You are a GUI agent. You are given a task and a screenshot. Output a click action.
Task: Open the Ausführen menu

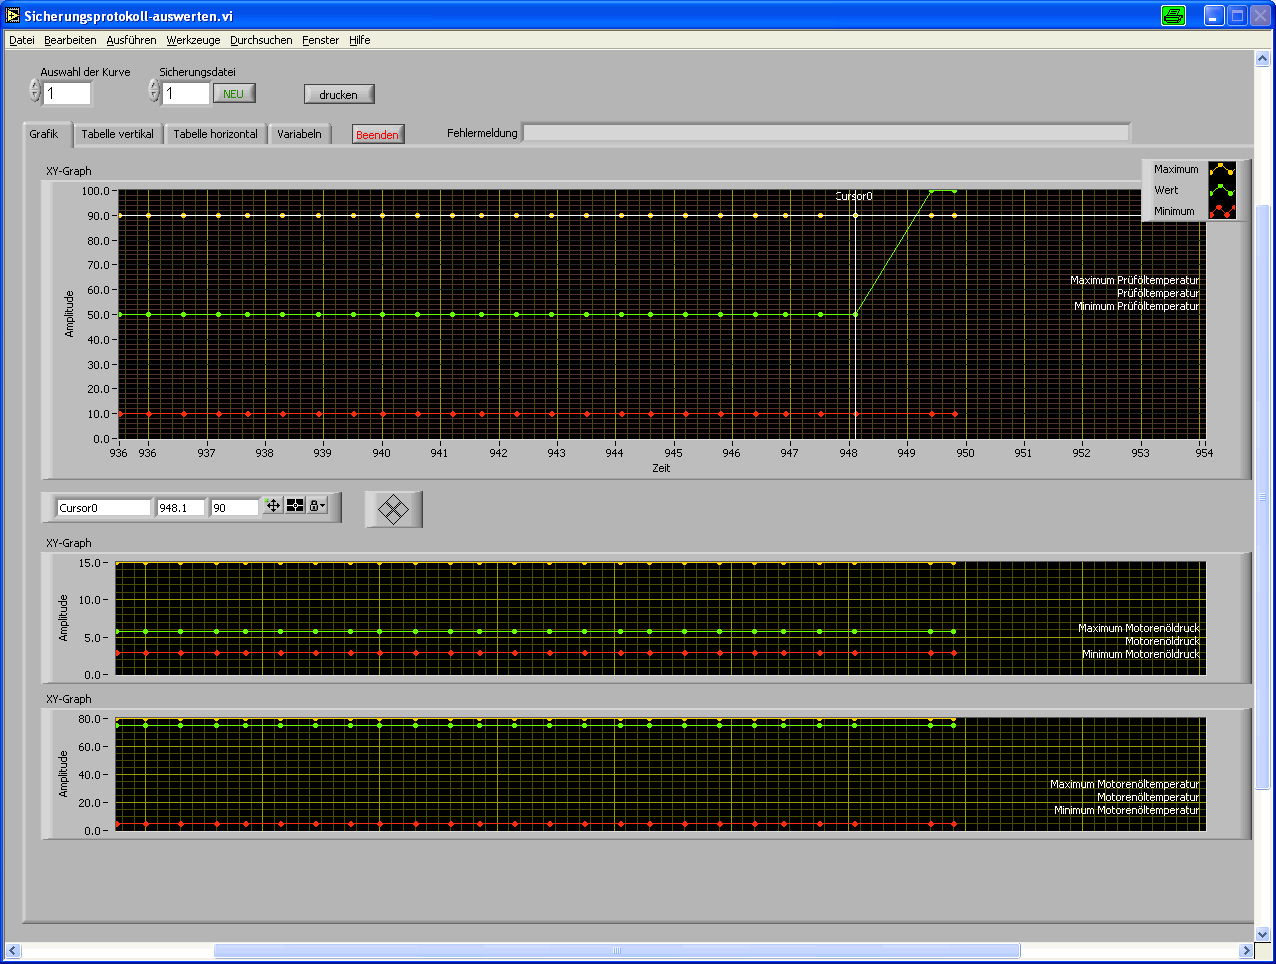[x=132, y=40]
